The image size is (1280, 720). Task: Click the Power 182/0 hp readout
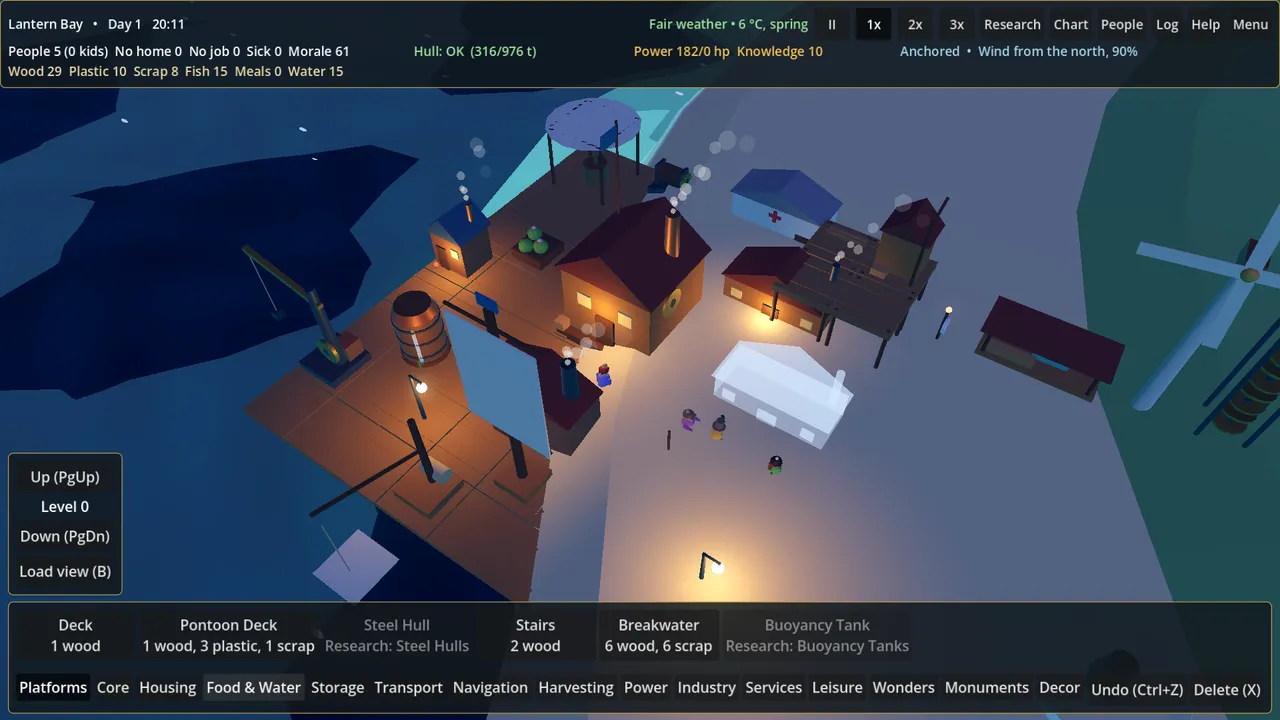tap(682, 51)
